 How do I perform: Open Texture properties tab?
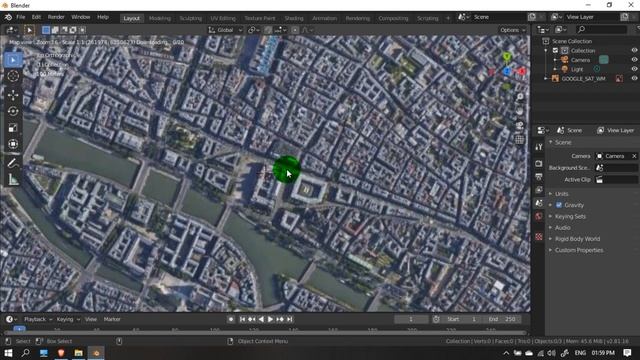point(539,236)
